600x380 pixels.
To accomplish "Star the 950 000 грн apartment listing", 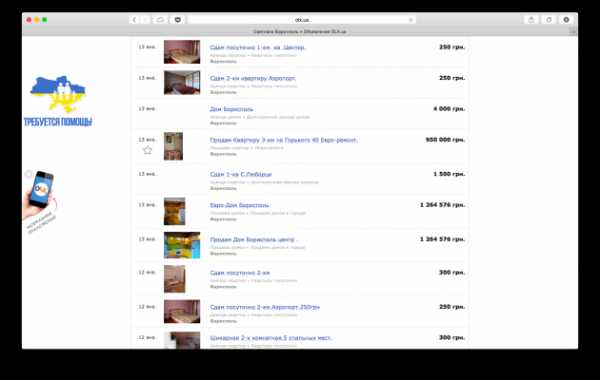I will (x=147, y=150).
